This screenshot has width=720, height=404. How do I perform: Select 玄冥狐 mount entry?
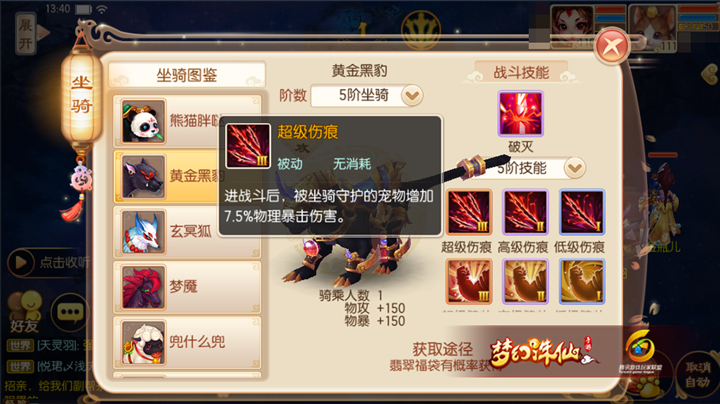(187, 231)
